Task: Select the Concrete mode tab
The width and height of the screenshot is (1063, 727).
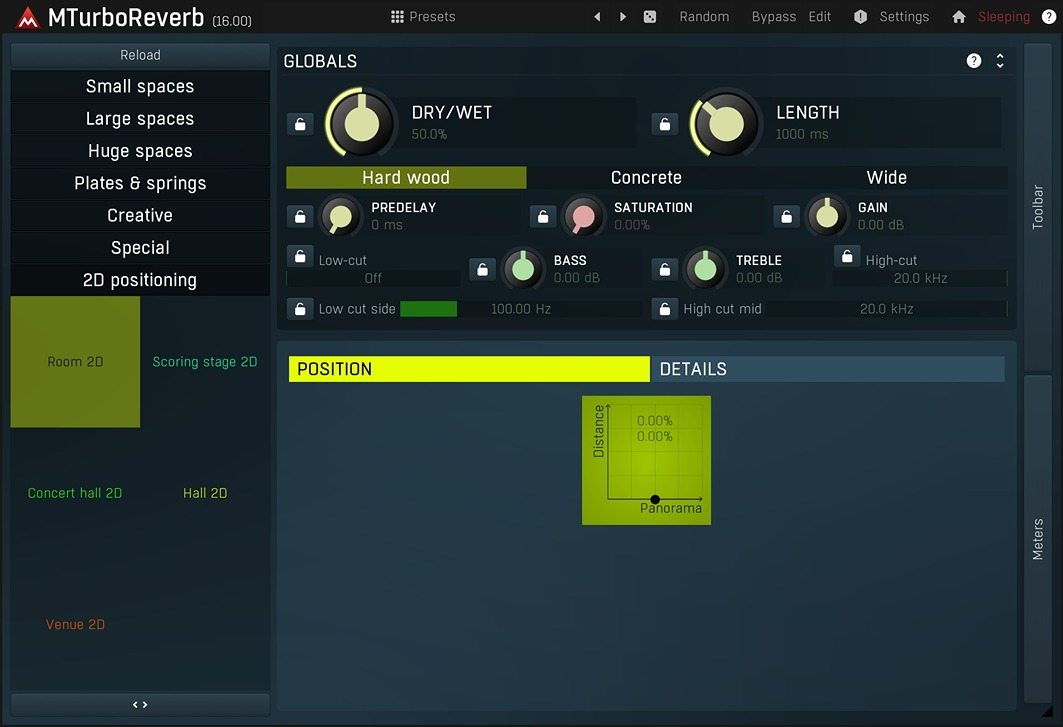Action: [646, 177]
